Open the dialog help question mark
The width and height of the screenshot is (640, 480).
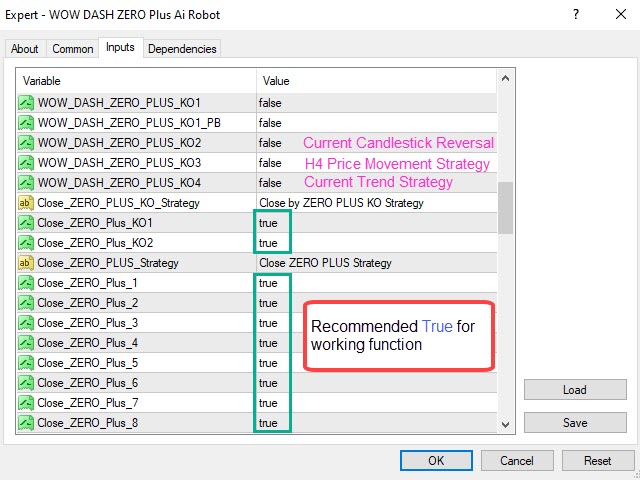click(576, 15)
